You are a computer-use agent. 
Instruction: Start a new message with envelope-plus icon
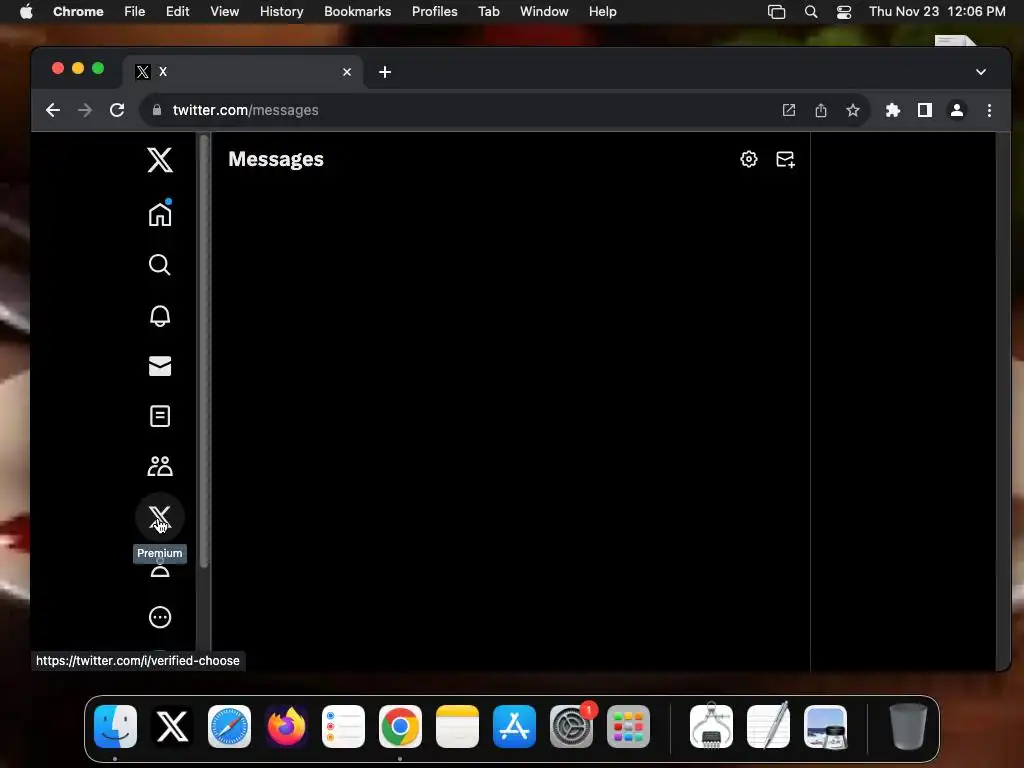pyautogui.click(x=785, y=159)
